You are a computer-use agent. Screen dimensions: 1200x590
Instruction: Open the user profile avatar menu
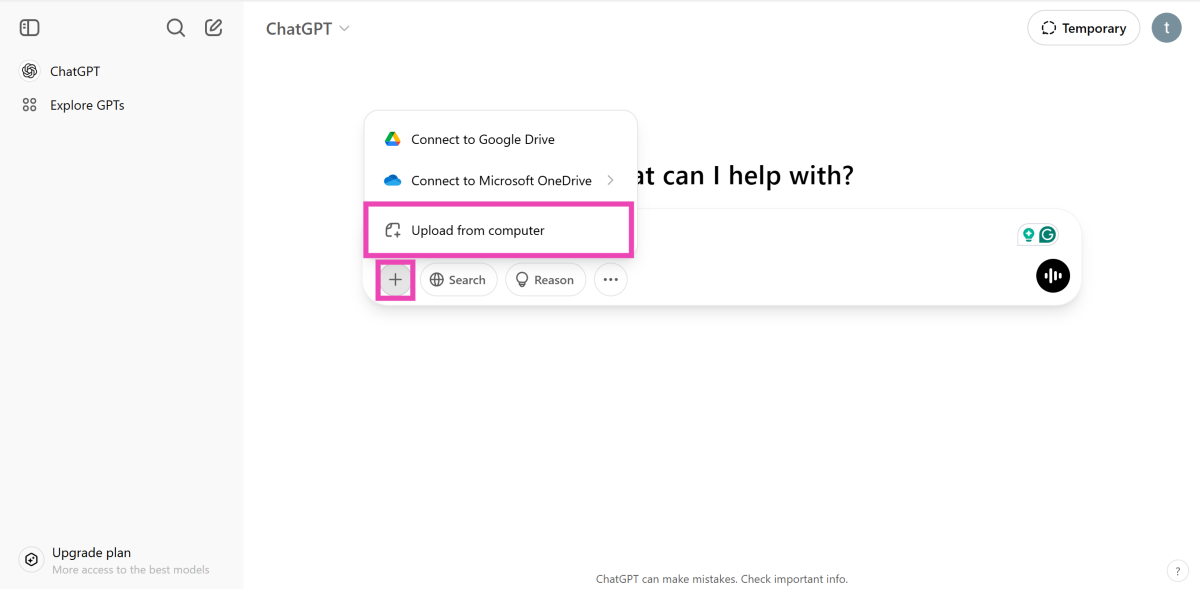1167,27
